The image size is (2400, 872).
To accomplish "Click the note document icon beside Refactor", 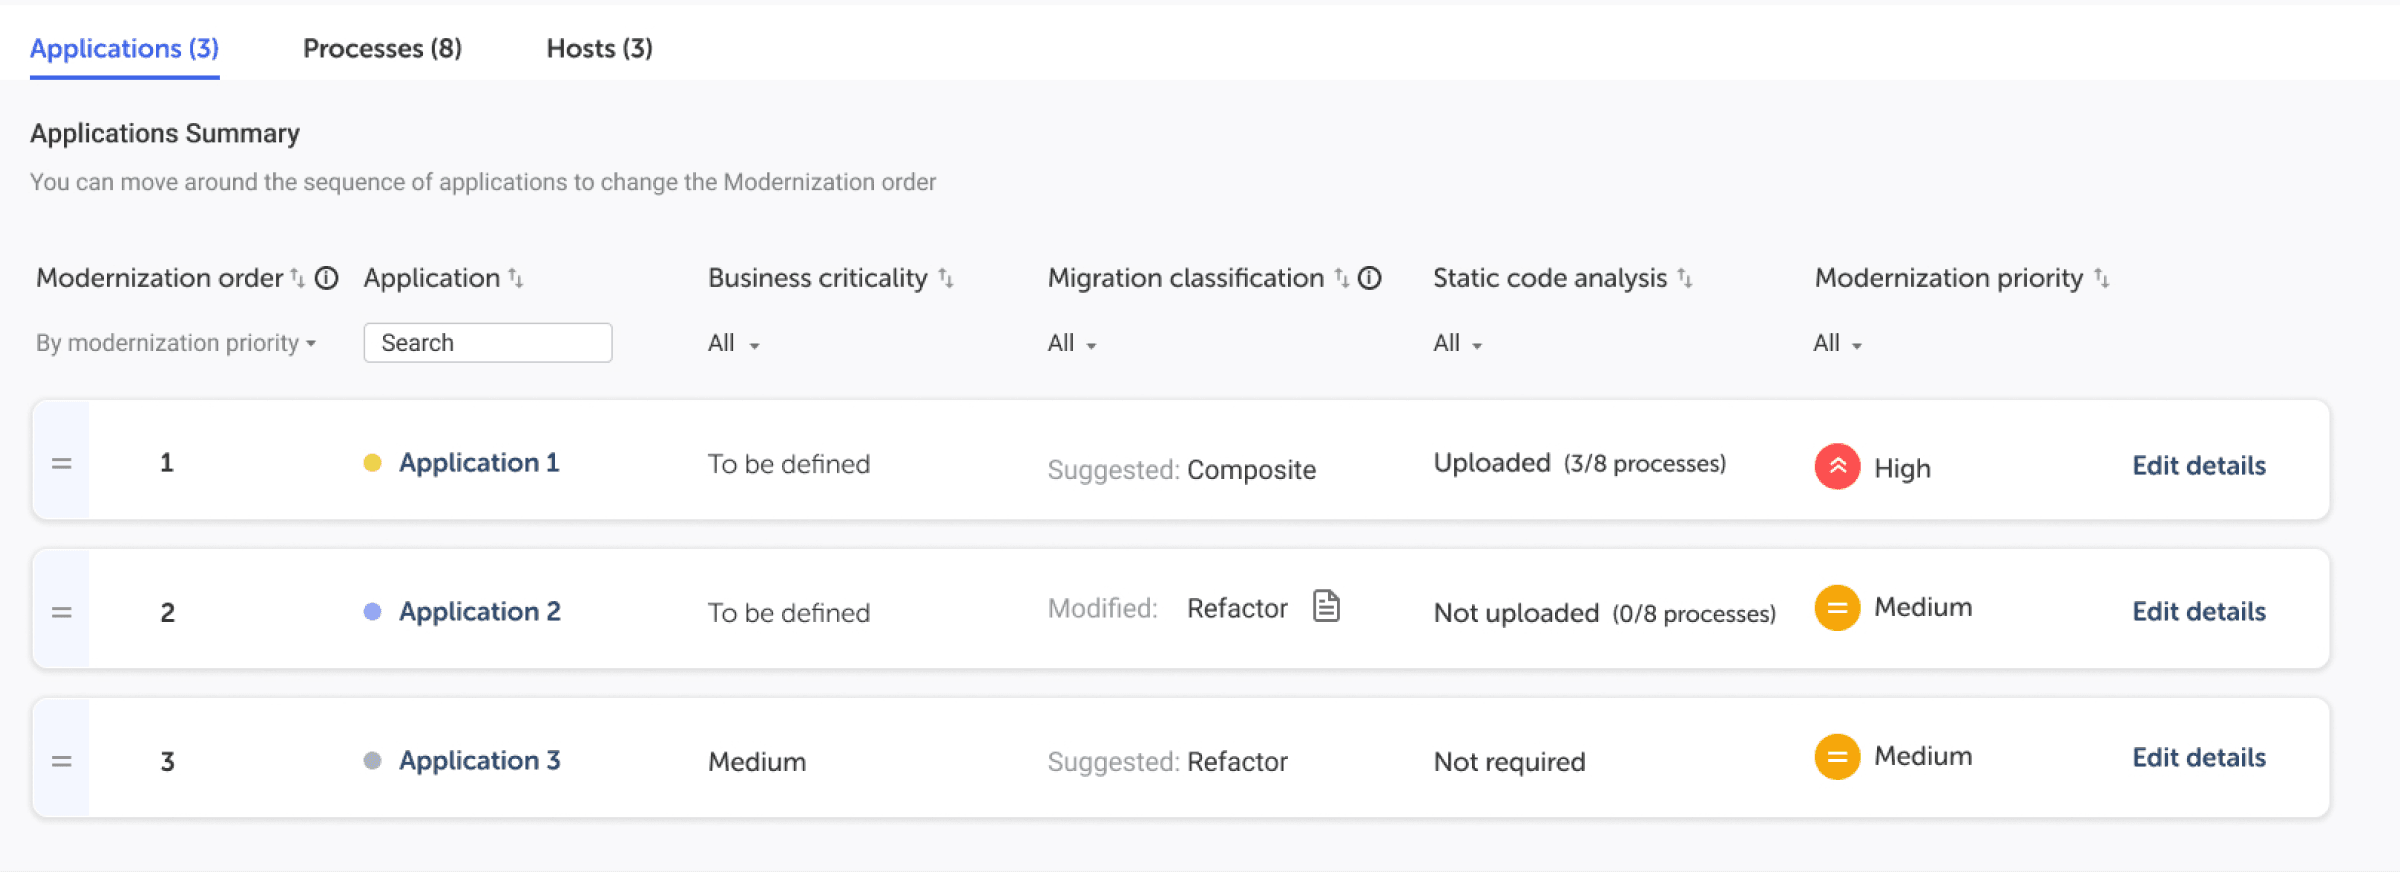I will 1326,606.
